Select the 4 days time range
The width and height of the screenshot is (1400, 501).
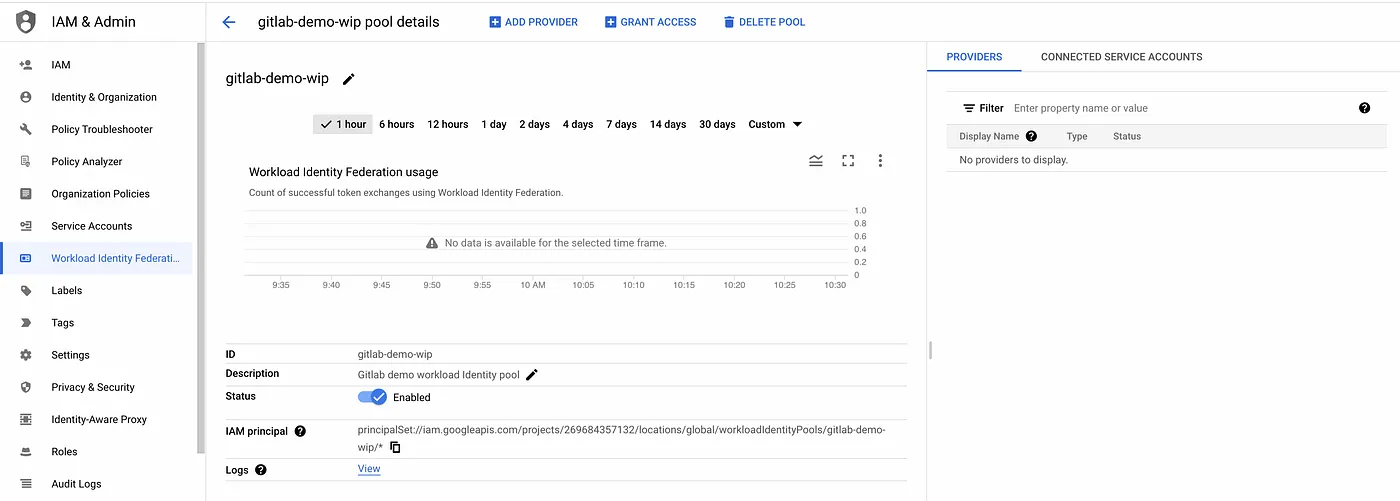pyautogui.click(x=577, y=124)
